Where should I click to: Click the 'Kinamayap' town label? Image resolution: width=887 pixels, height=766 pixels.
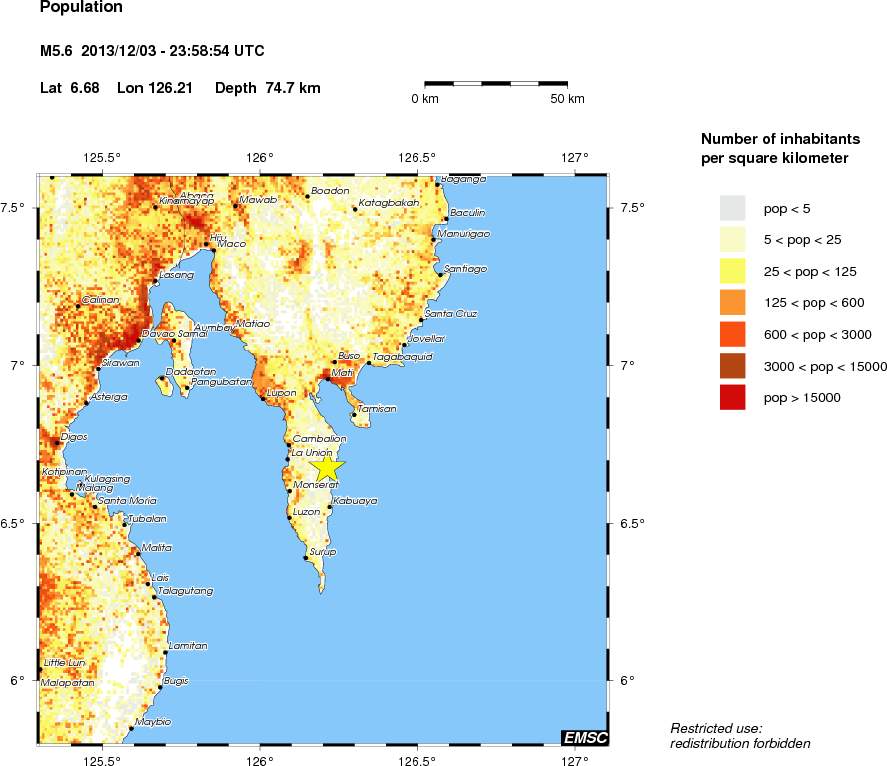(187, 201)
